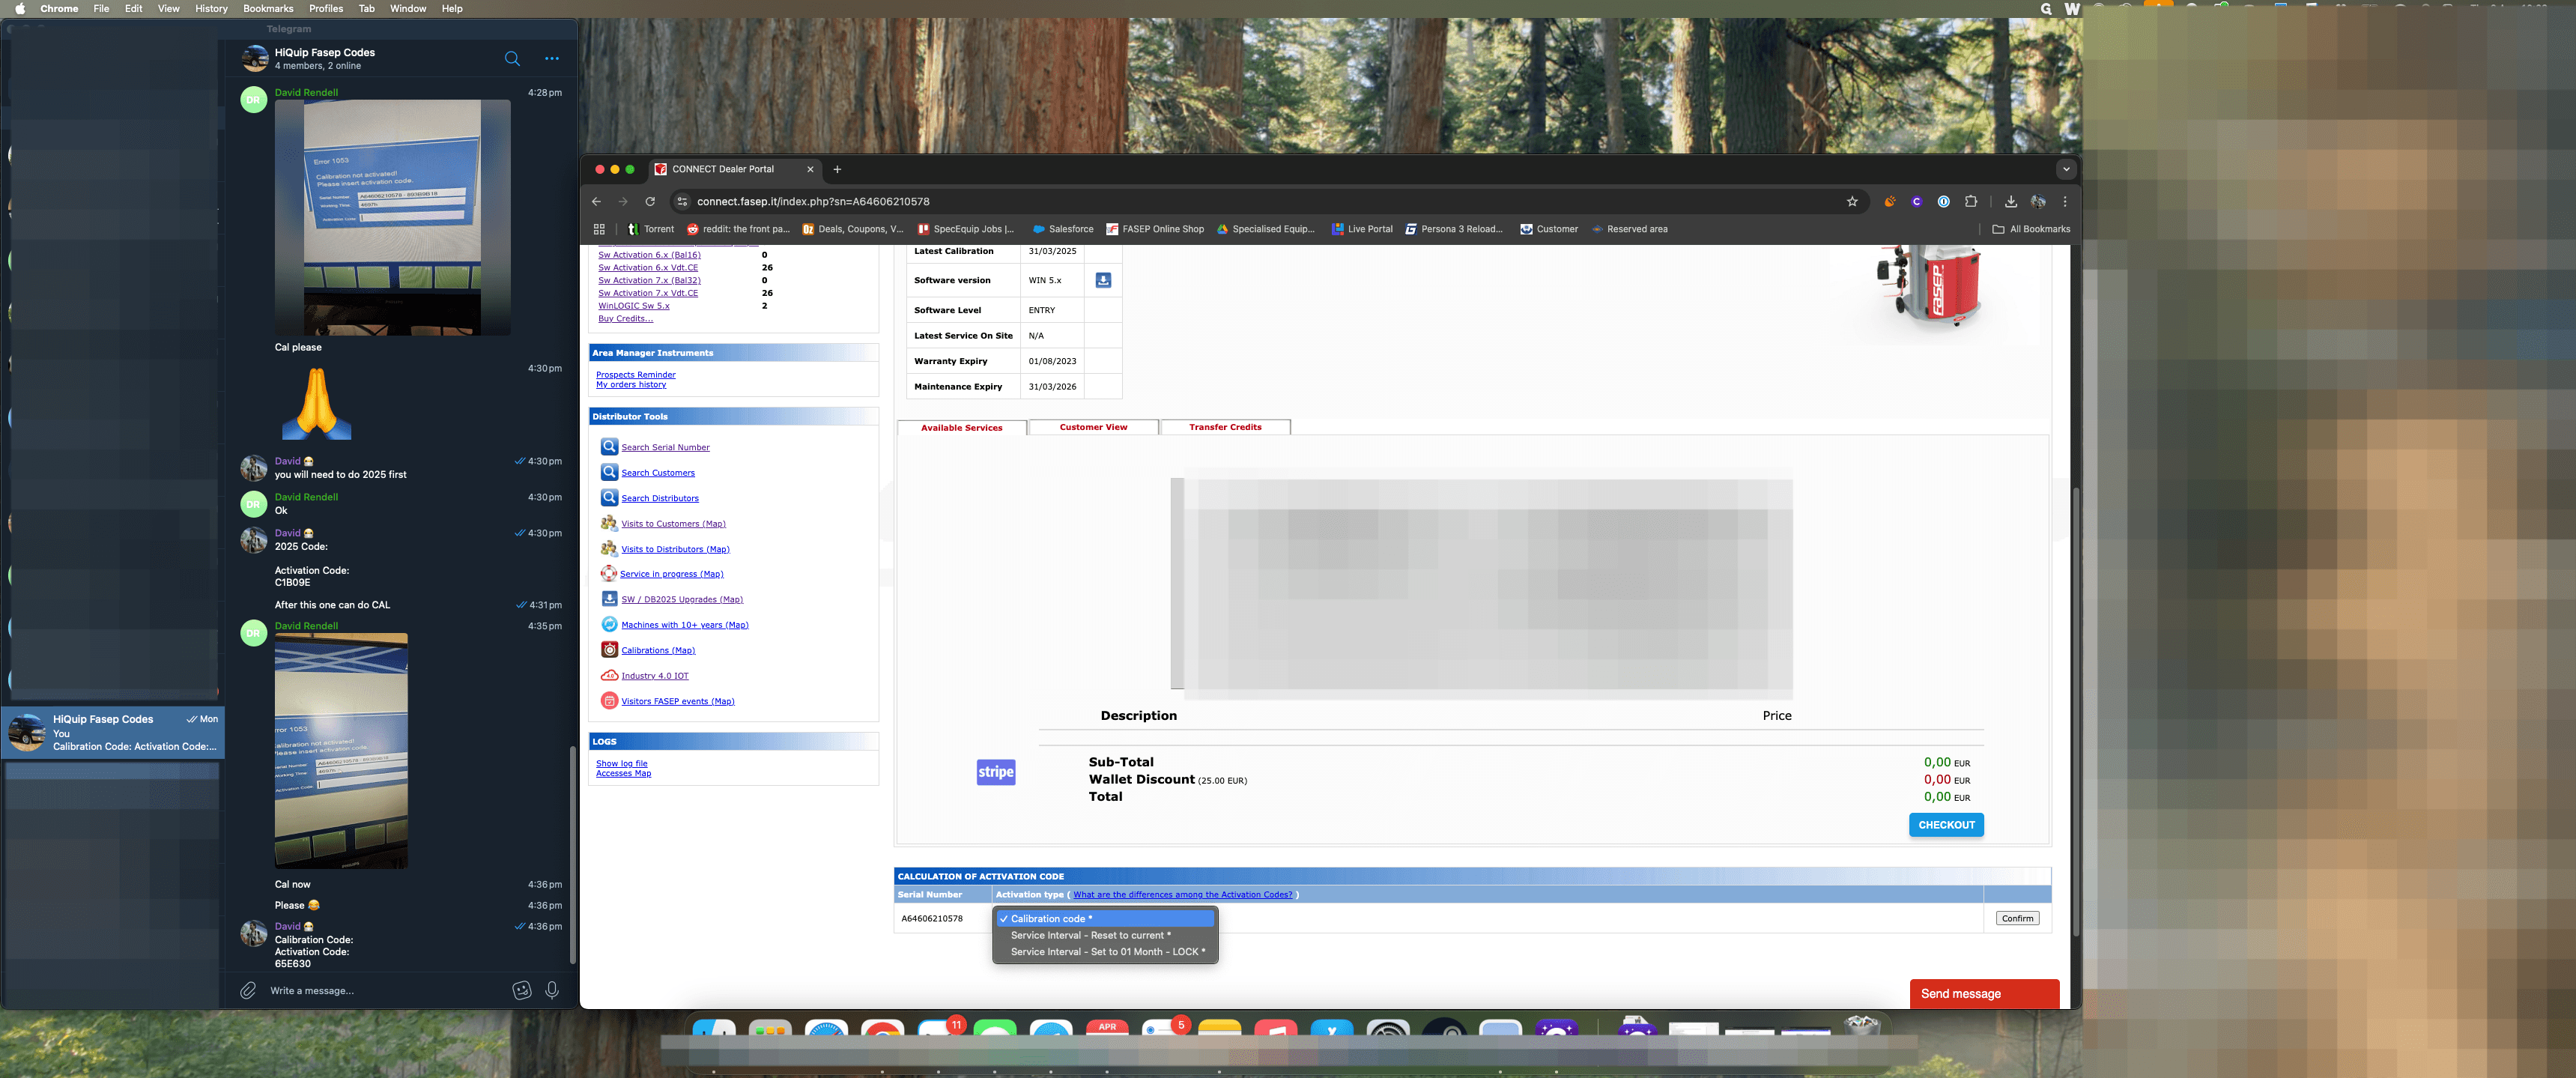The height and width of the screenshot is (1078, 2576).
Task: Bookmark this page with the star icon
Action: tap(1852, 201)
